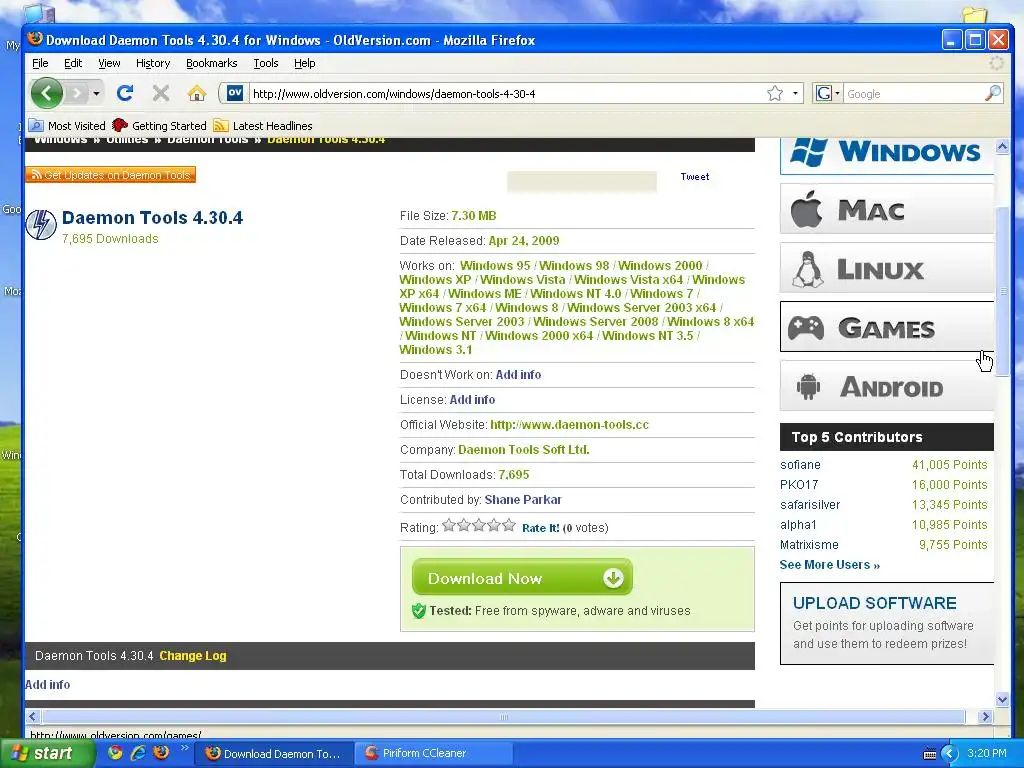Click the horizontal scrollbar right arrow
The height and width of the screenshot is (768, 1024).
pos(985,716)
